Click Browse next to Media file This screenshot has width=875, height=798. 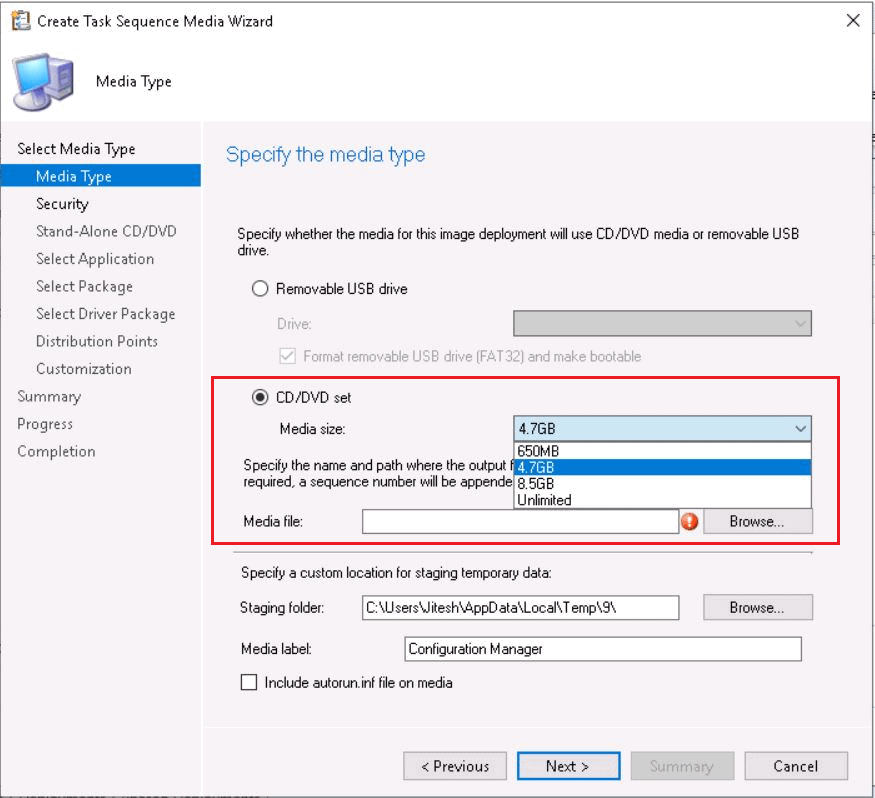[757, 521]
